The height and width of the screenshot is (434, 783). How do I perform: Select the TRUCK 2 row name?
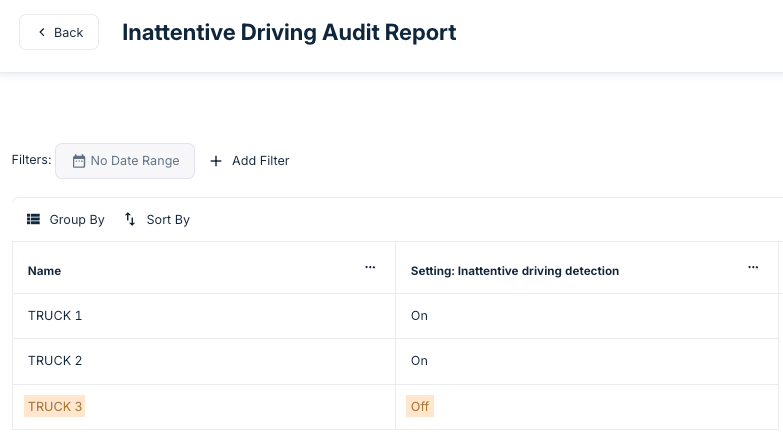coord(55,360)
